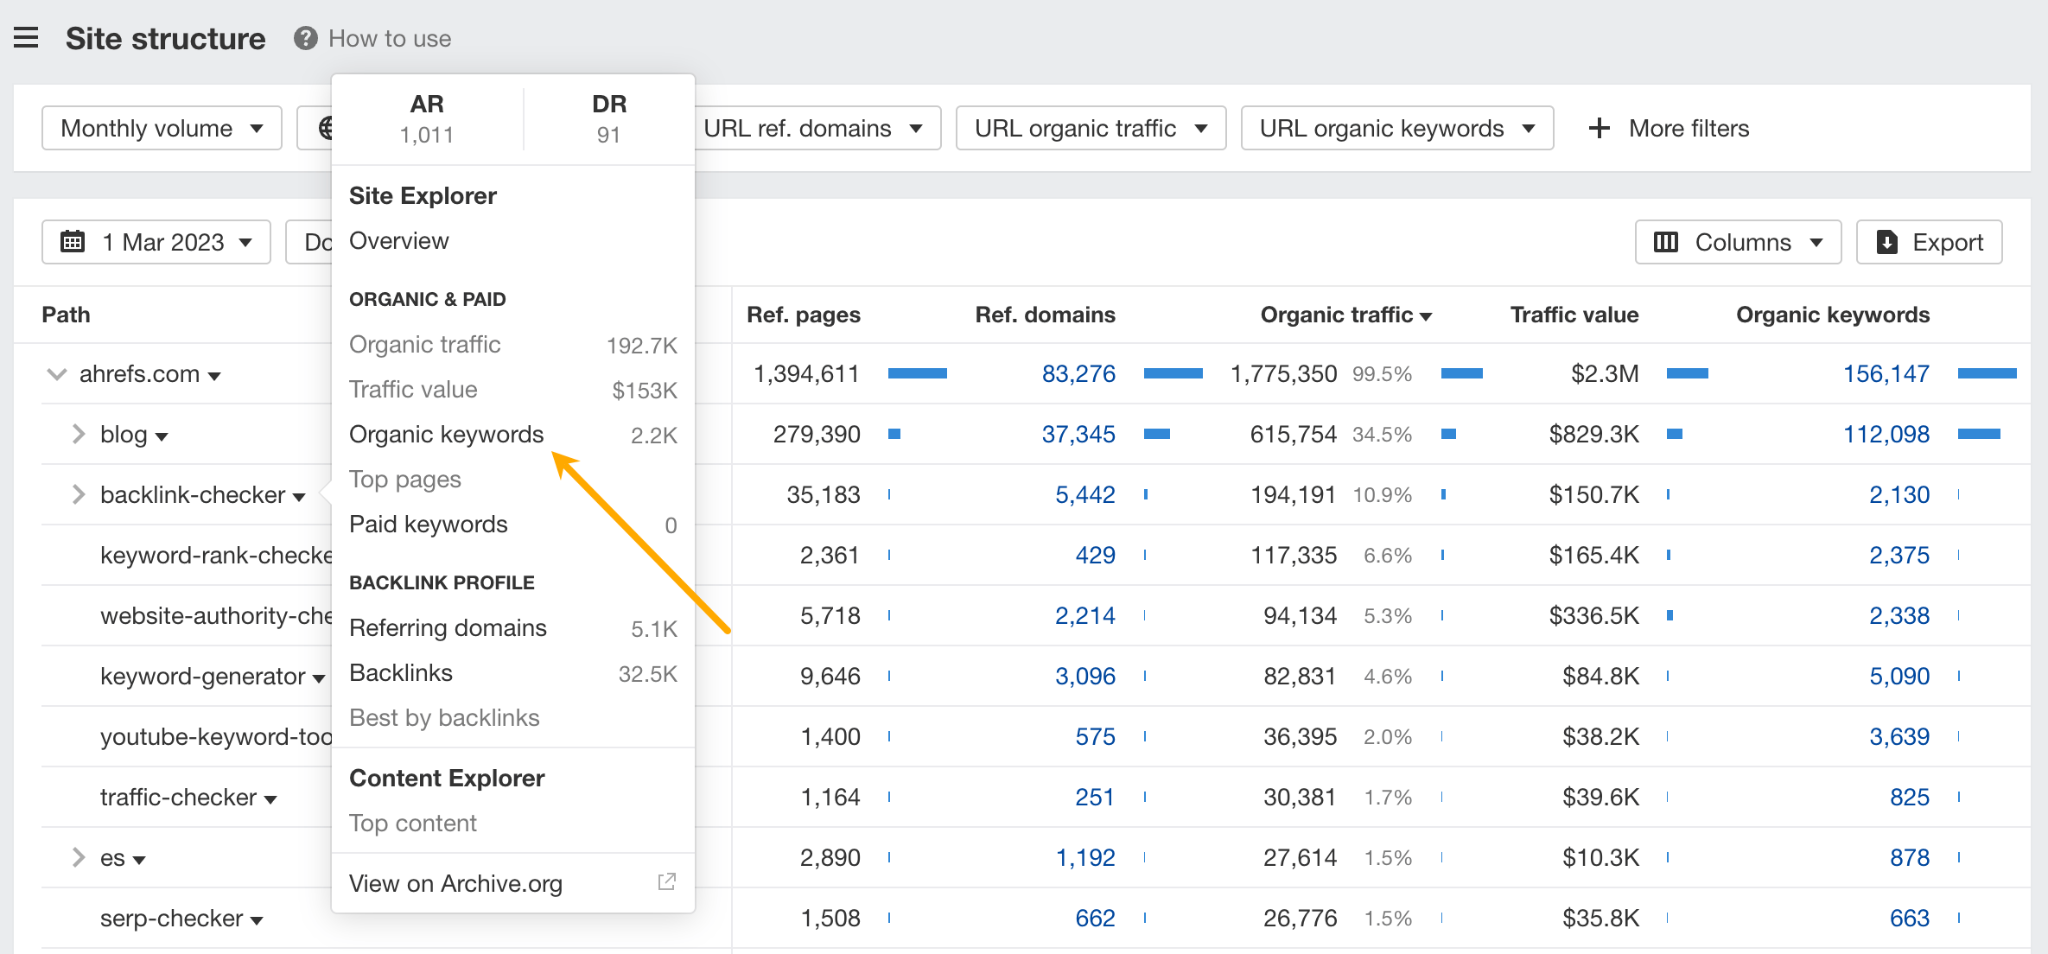Open organic keywords link 5,090

(1900, 676)
